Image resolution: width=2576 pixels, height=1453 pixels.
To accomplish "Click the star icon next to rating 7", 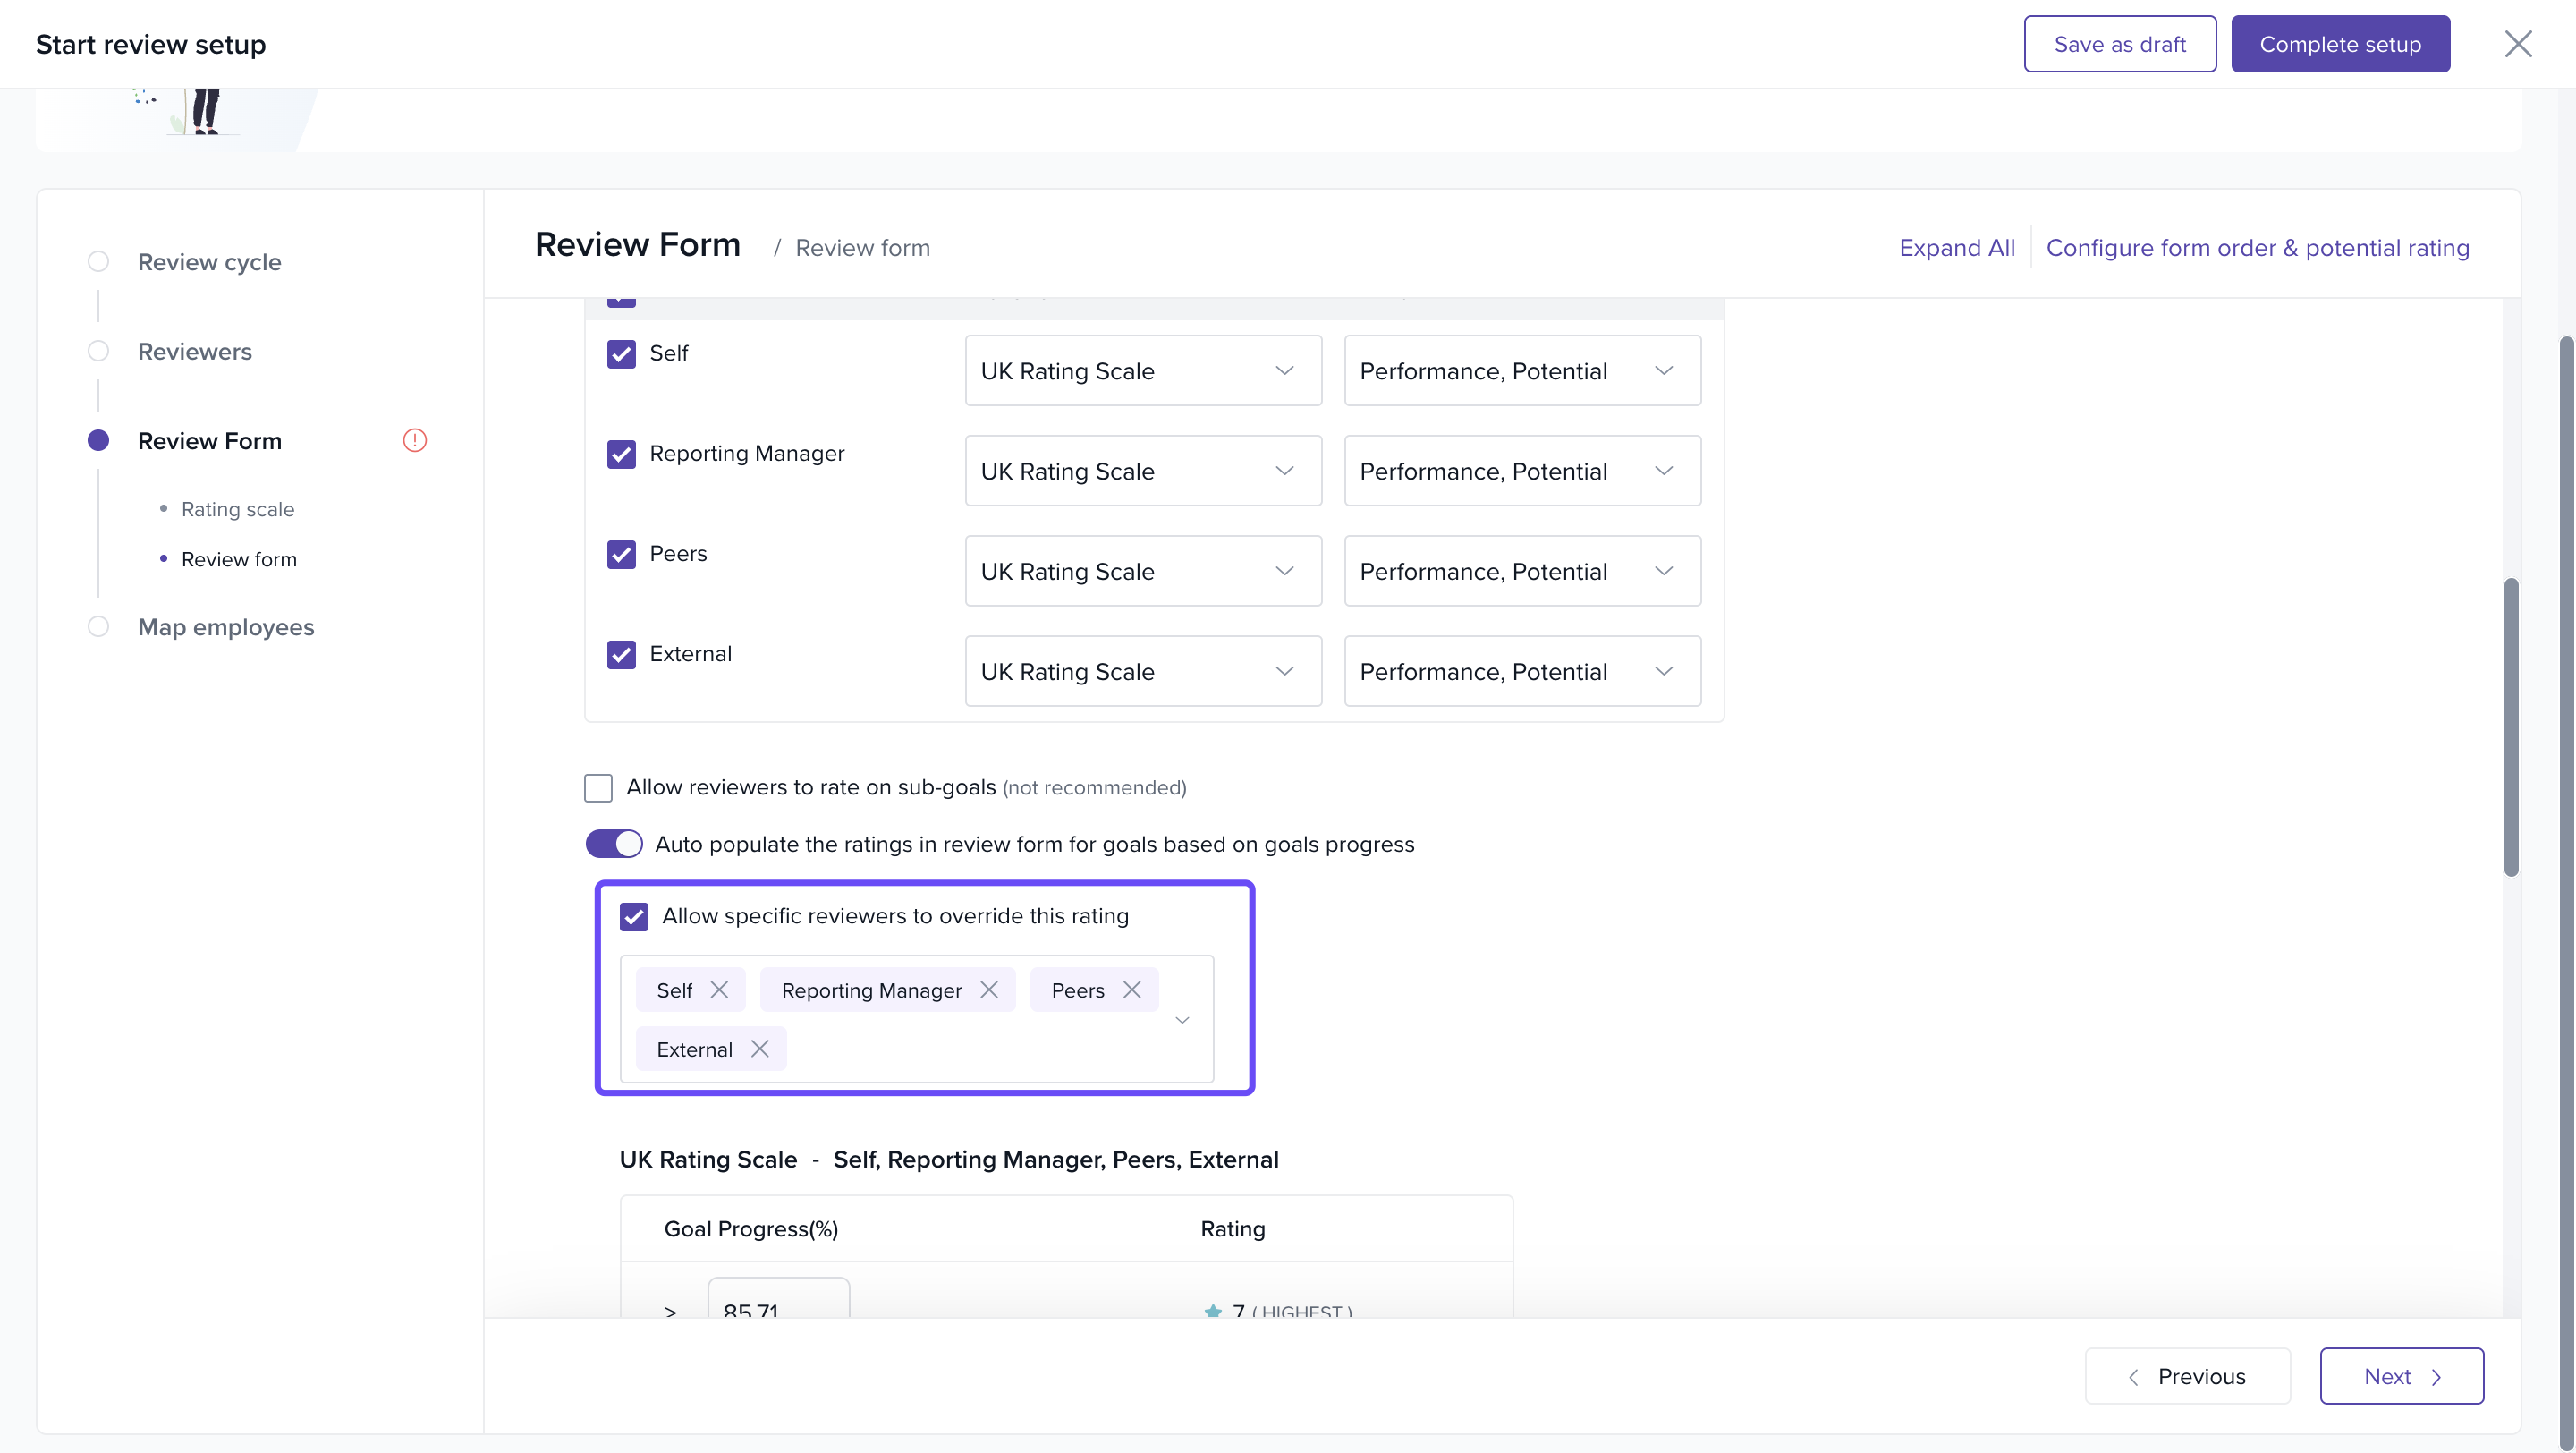I will pyautogui.click(x=1213, y=1310).
